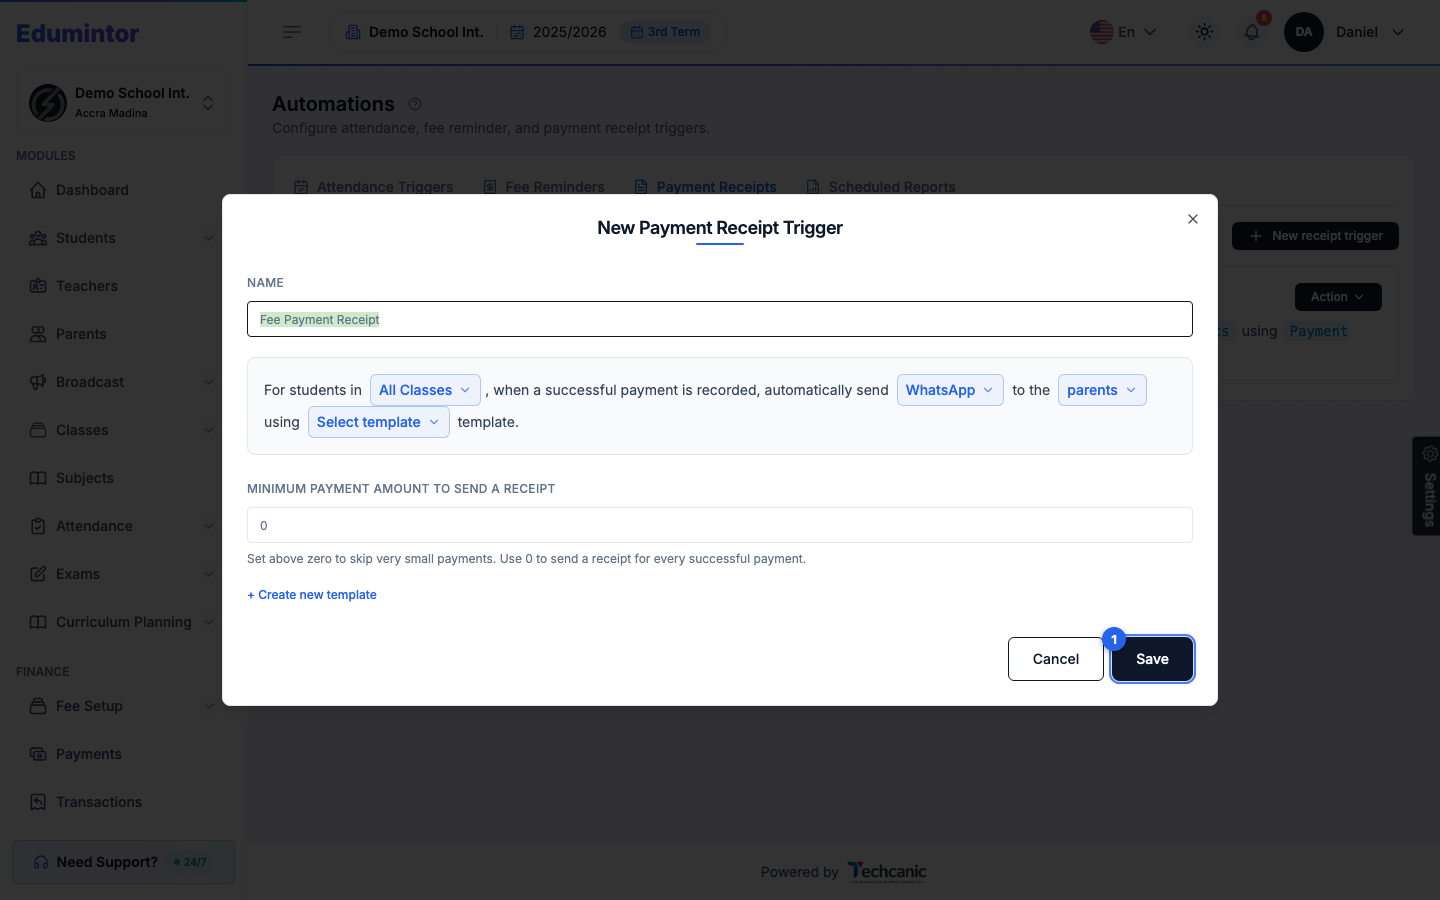1440x900 pixels.
Task: Click the Dashboard home icon in sidebar
Action: pos(38,190)
